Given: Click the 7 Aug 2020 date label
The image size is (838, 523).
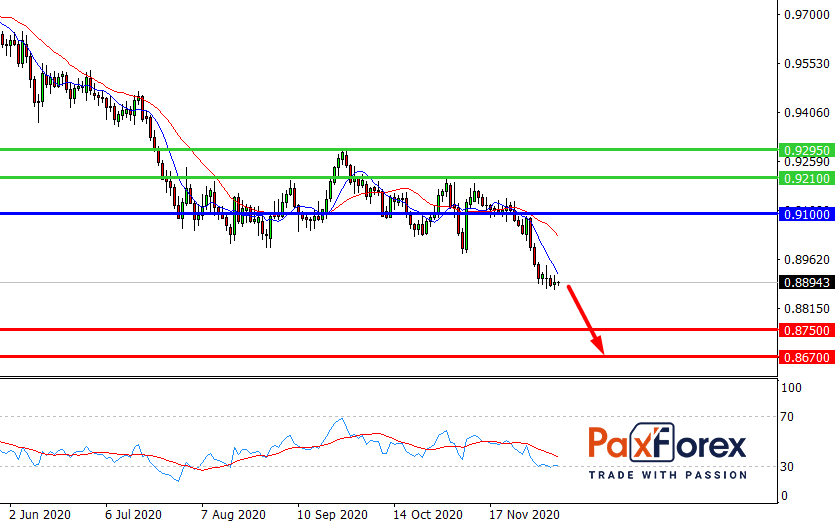Looking at the screenshot, I should tap(233, 515).
